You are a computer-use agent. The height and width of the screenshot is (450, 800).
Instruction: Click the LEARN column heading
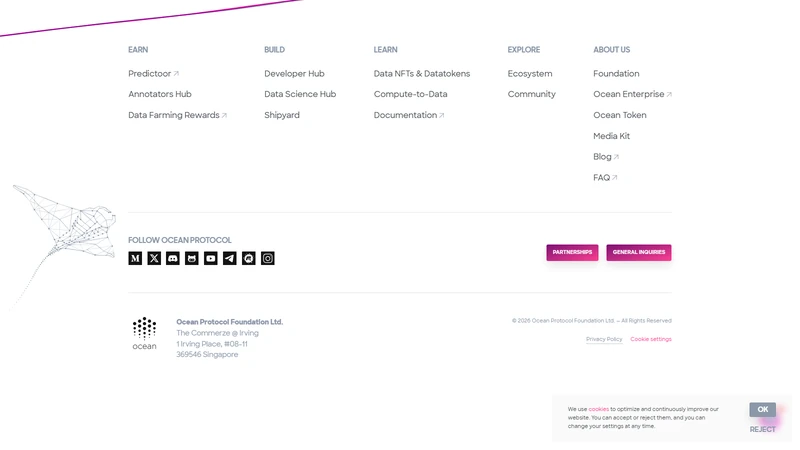click(385, 49)
